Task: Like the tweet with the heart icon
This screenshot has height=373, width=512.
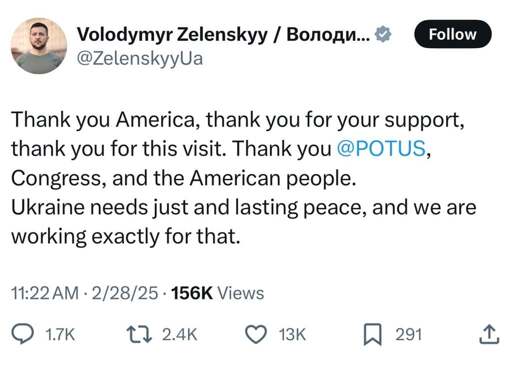Action: click(256, 334)
